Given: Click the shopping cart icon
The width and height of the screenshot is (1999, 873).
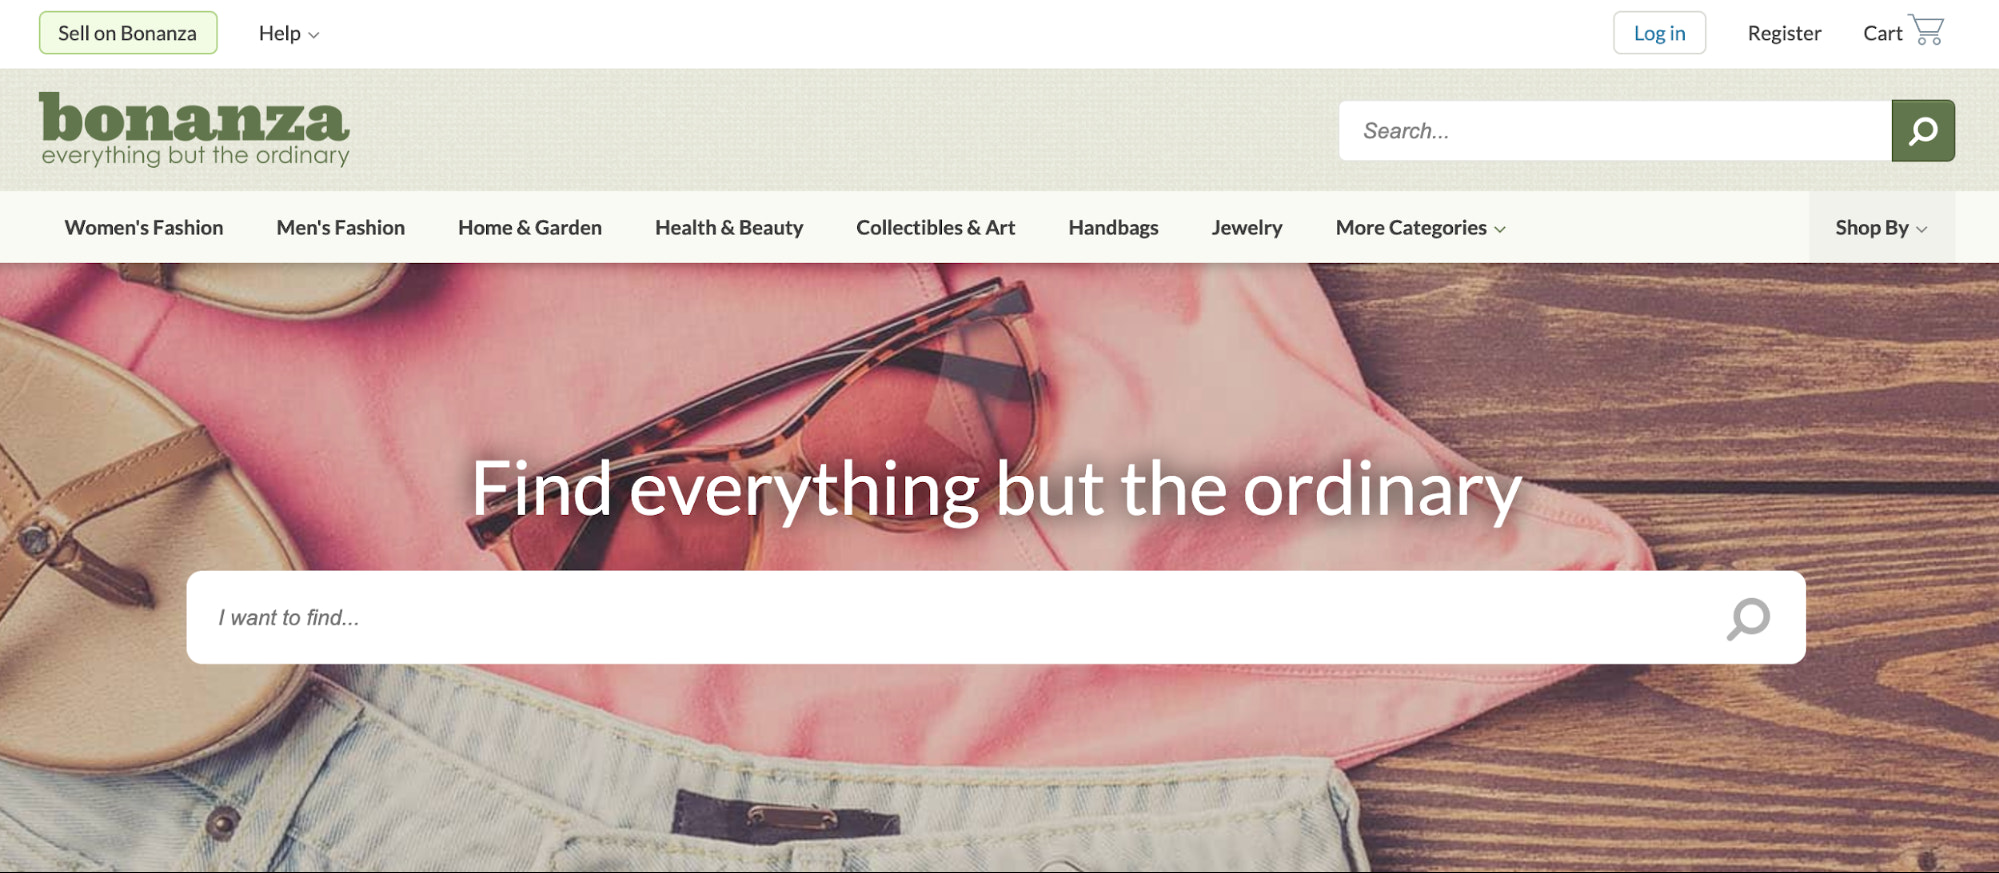Looking at the screenshot, I should click(1926, 30).
